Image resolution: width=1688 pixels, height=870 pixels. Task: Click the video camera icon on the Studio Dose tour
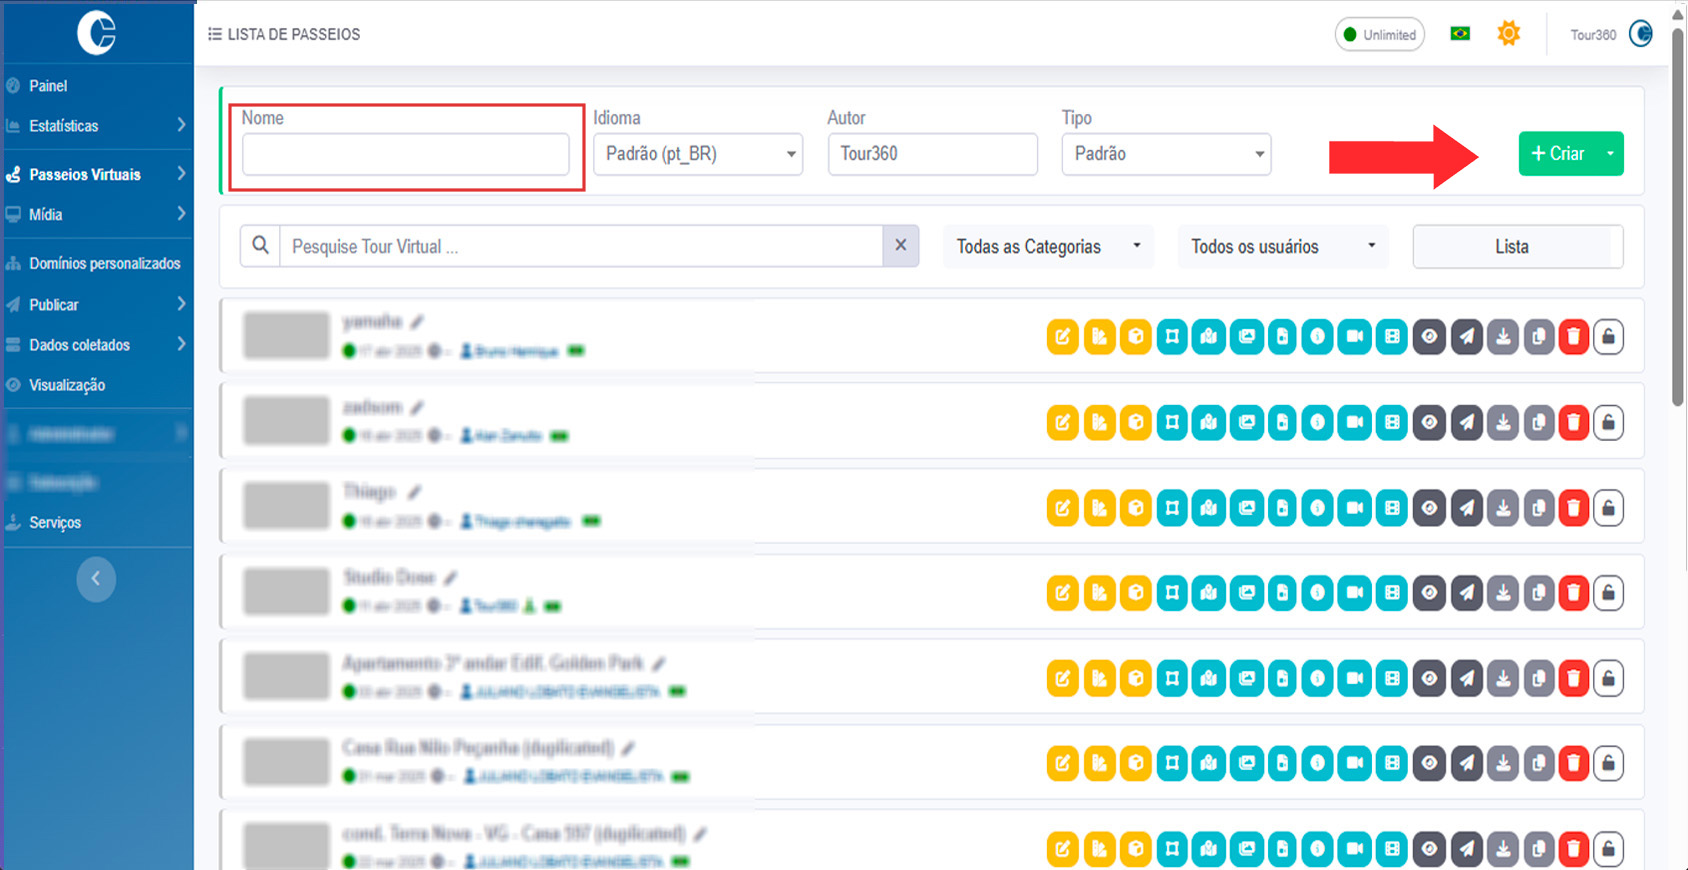tap(1354, 593)
